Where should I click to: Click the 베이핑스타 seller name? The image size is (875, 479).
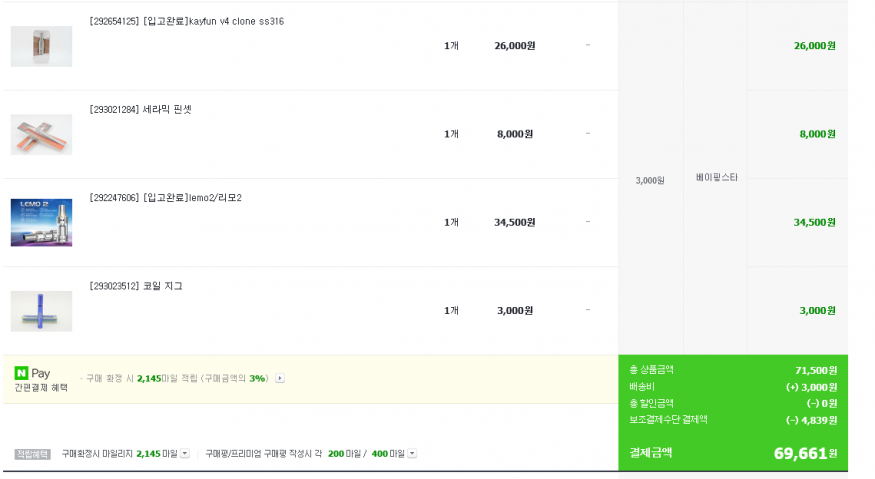(717, 178)
